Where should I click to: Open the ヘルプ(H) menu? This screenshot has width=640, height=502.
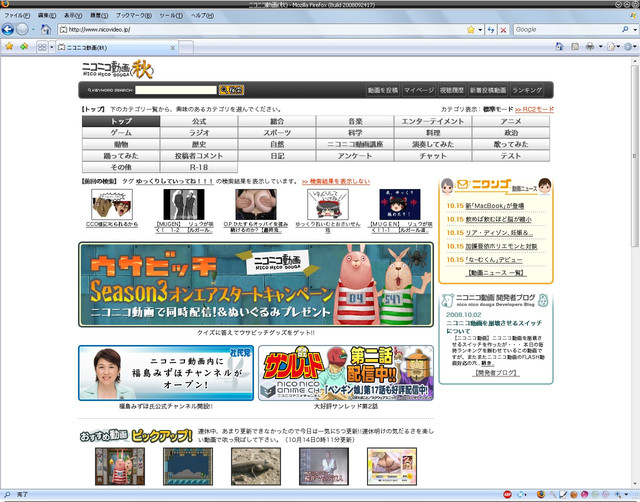[x=202, y=16]
